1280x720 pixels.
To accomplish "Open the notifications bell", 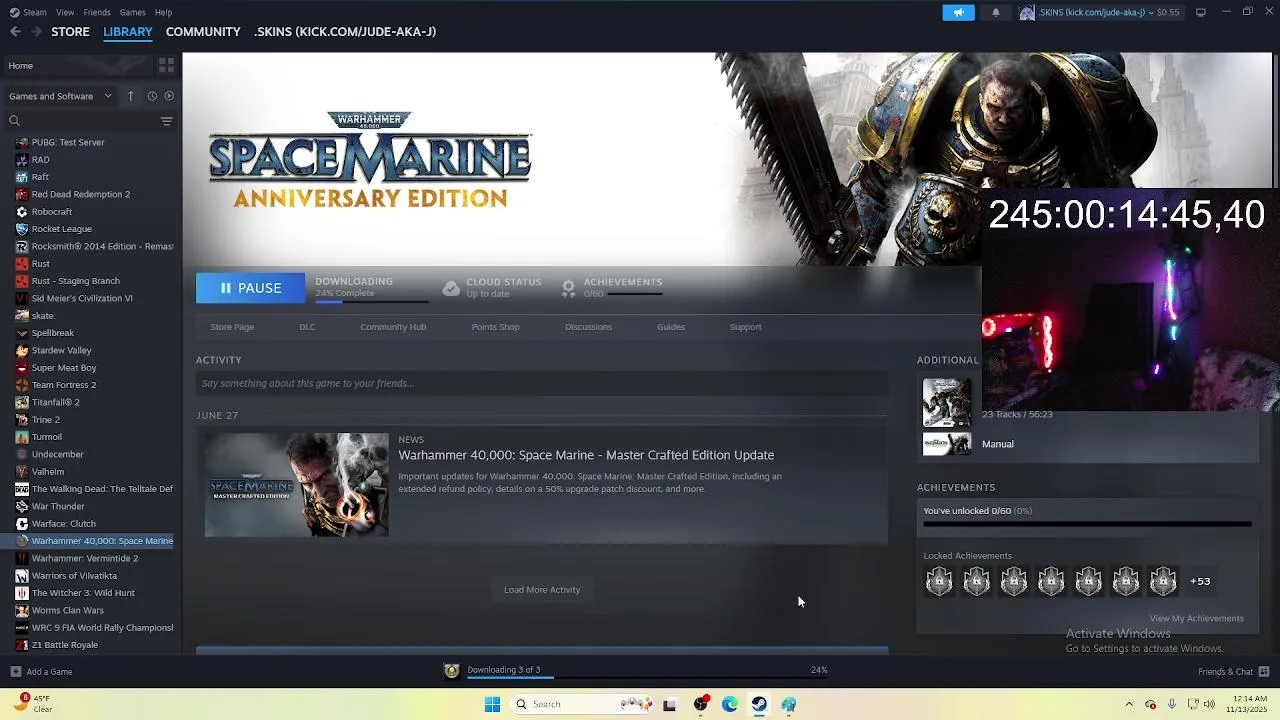I will click(996, 12).
